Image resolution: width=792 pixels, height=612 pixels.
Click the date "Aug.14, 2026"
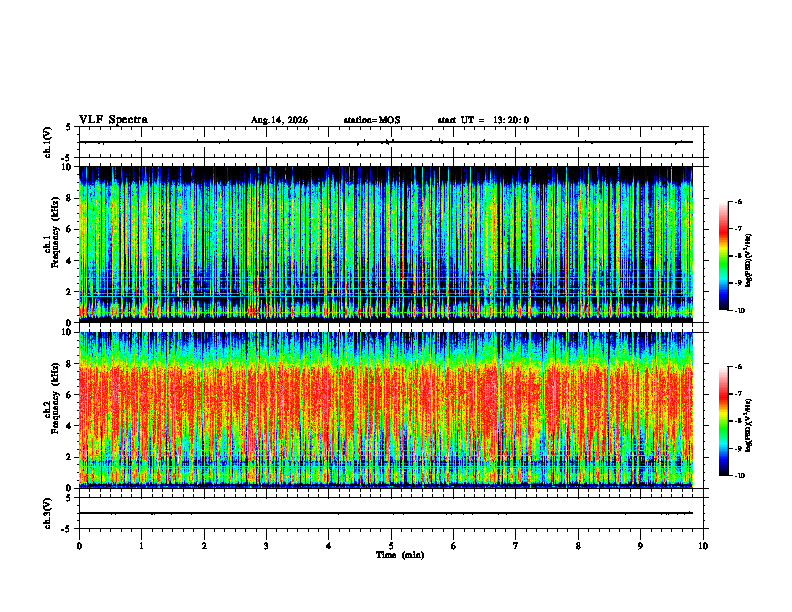point(279,120)
